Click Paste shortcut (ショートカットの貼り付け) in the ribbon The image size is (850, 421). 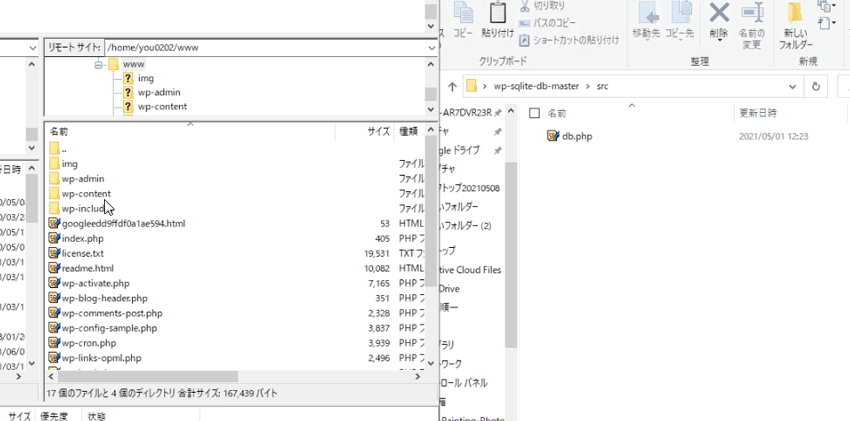pos(569,40)
